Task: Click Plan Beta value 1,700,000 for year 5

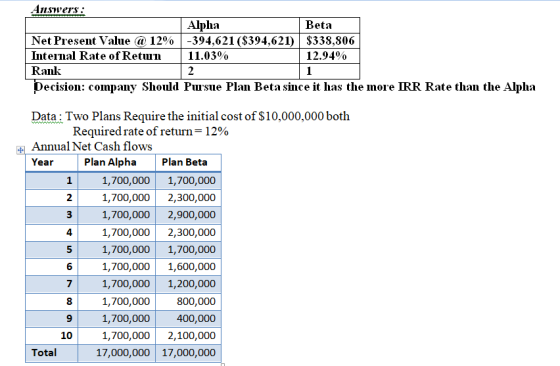Action: (188, 250)
